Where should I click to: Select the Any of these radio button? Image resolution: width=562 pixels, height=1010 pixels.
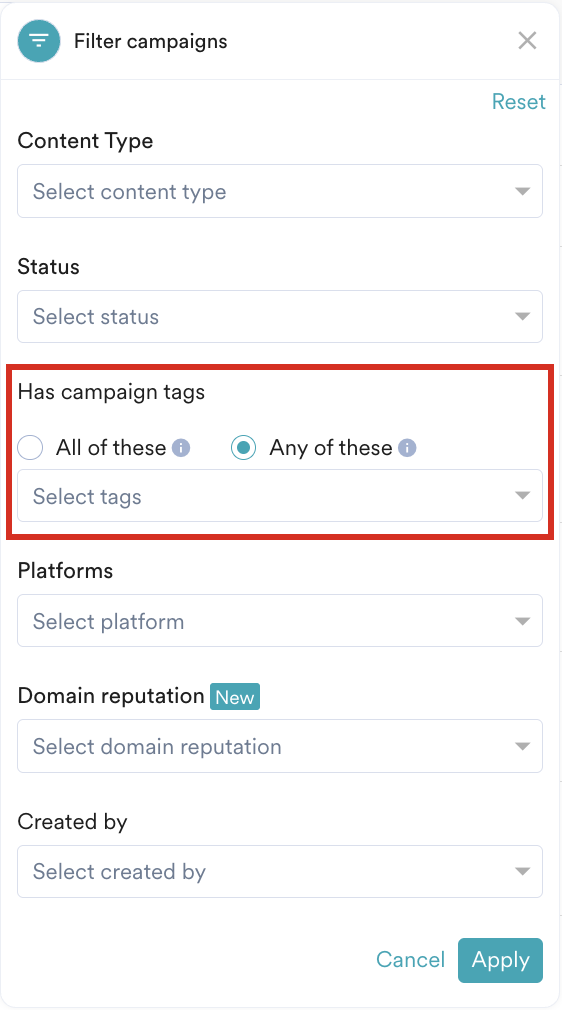click(244, 448)
